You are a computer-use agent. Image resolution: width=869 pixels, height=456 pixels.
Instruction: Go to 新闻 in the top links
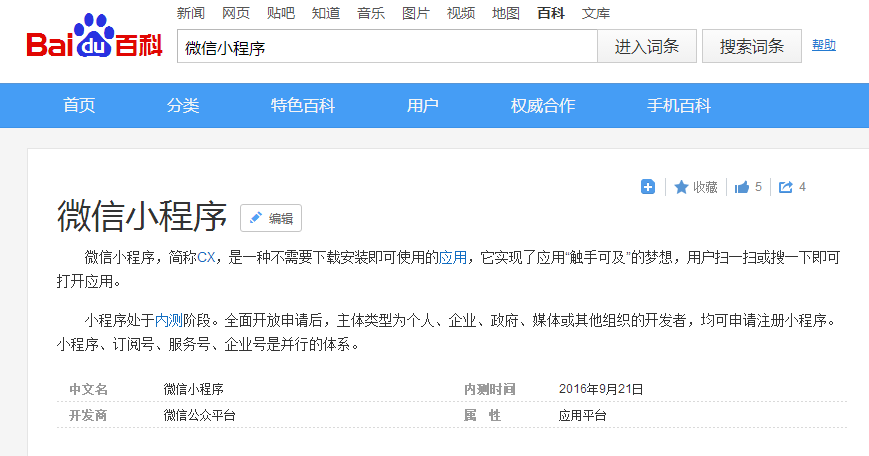click(x=191, y=13)
